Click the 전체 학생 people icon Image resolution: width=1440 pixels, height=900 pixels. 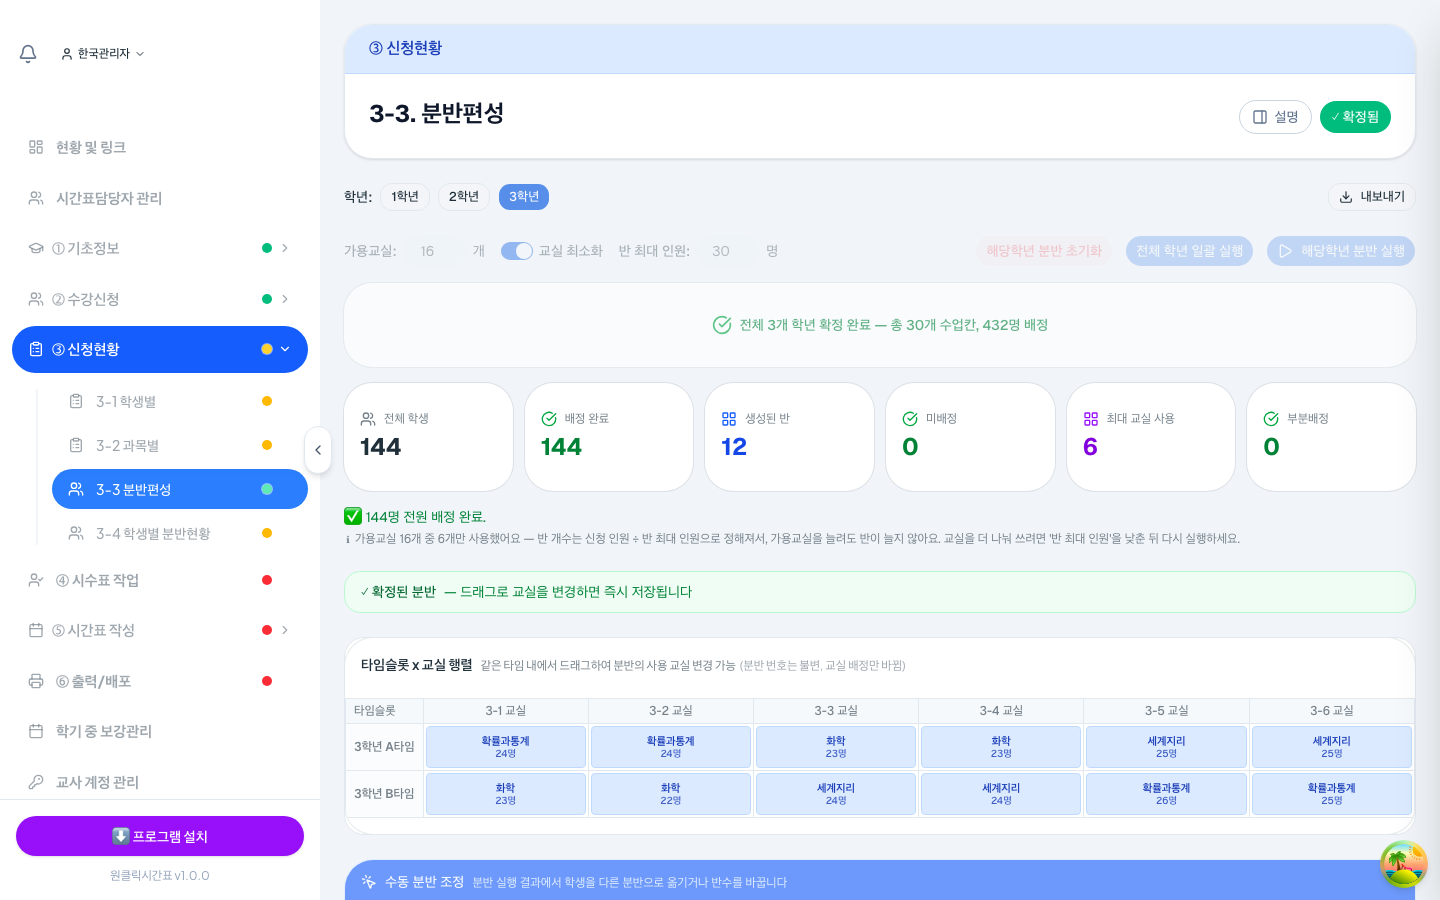point(368,419)
